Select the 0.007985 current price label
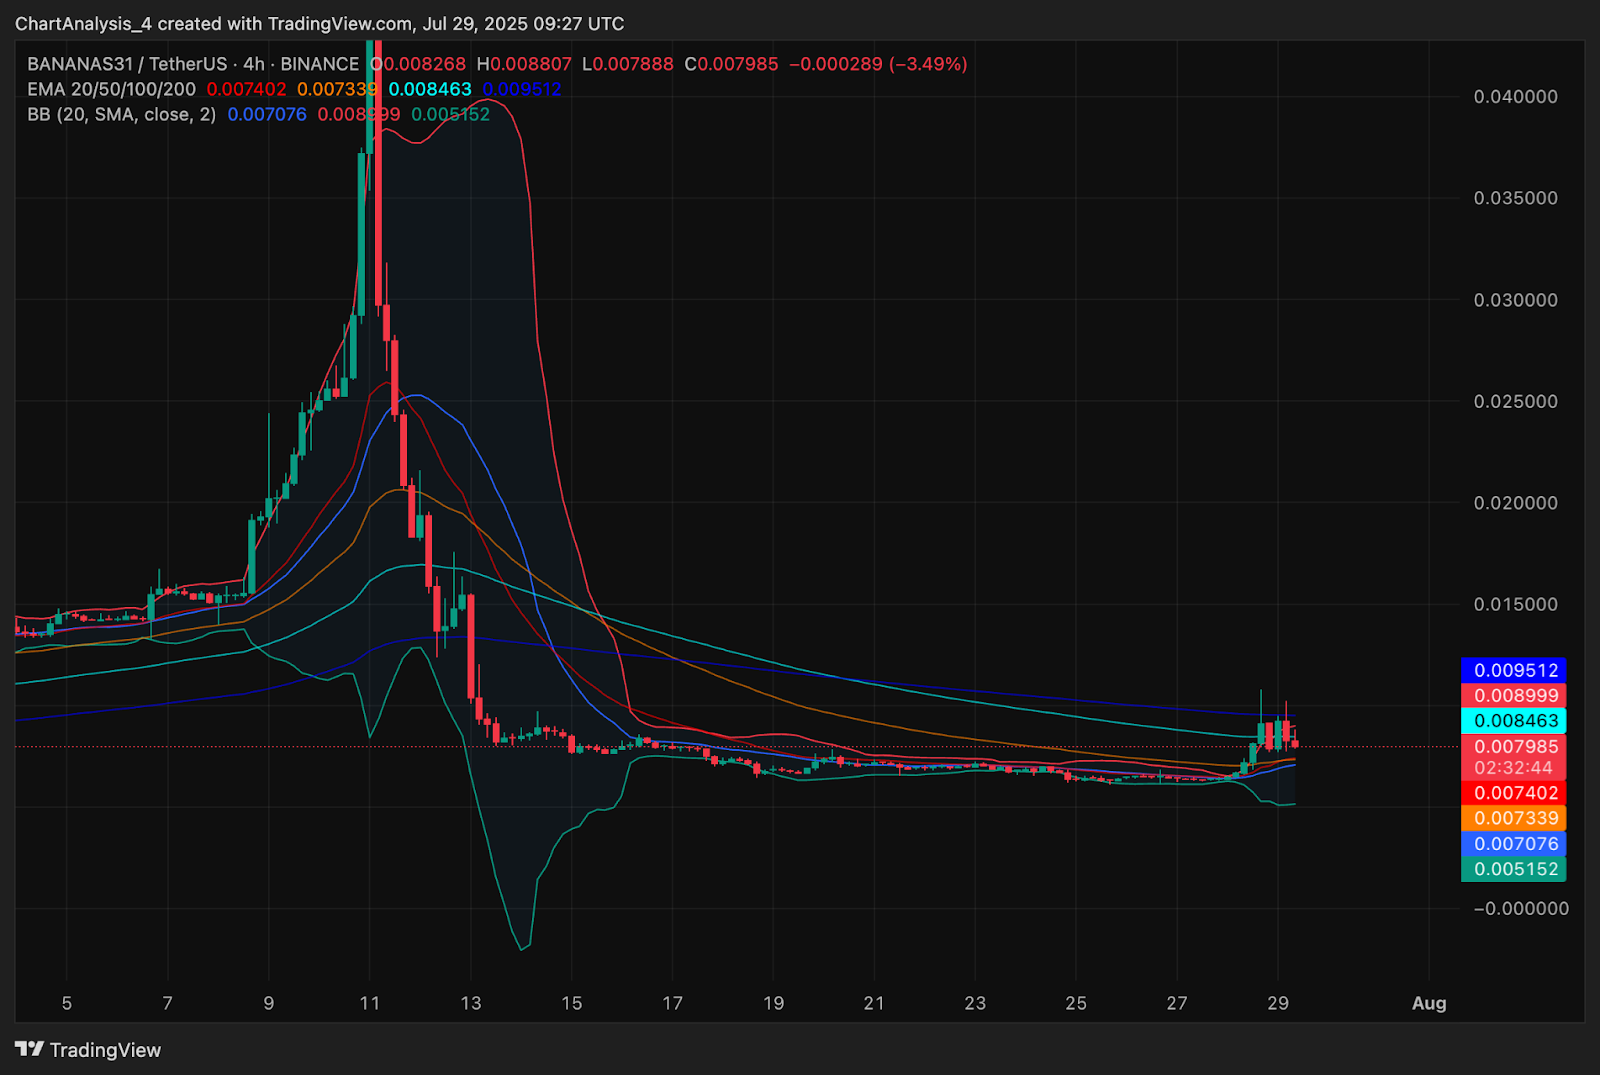 coord(1514,746)
